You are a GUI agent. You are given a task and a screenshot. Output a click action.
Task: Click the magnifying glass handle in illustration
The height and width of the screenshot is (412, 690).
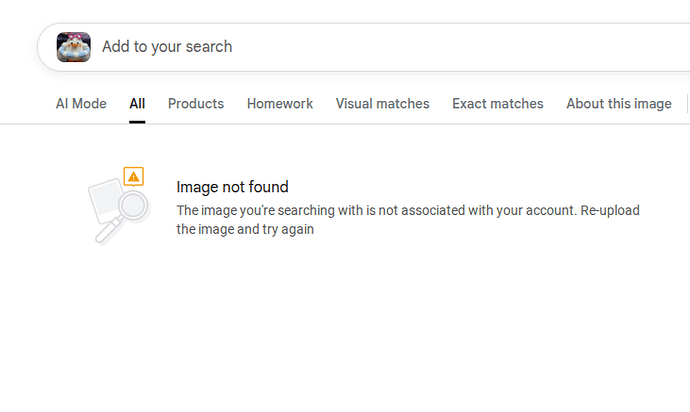tap(105, 234)
